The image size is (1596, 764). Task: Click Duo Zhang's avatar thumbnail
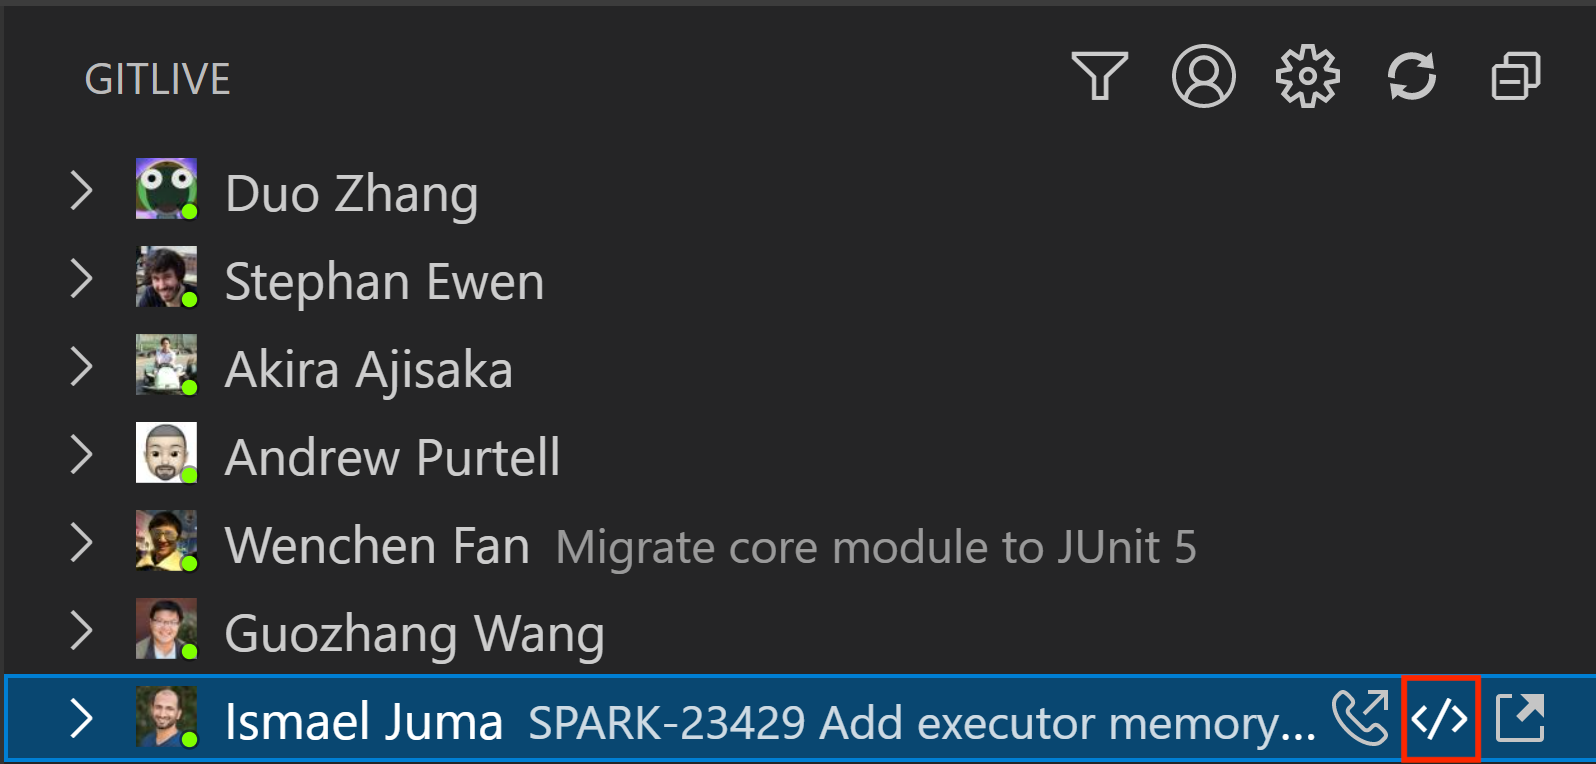(166, 189)
